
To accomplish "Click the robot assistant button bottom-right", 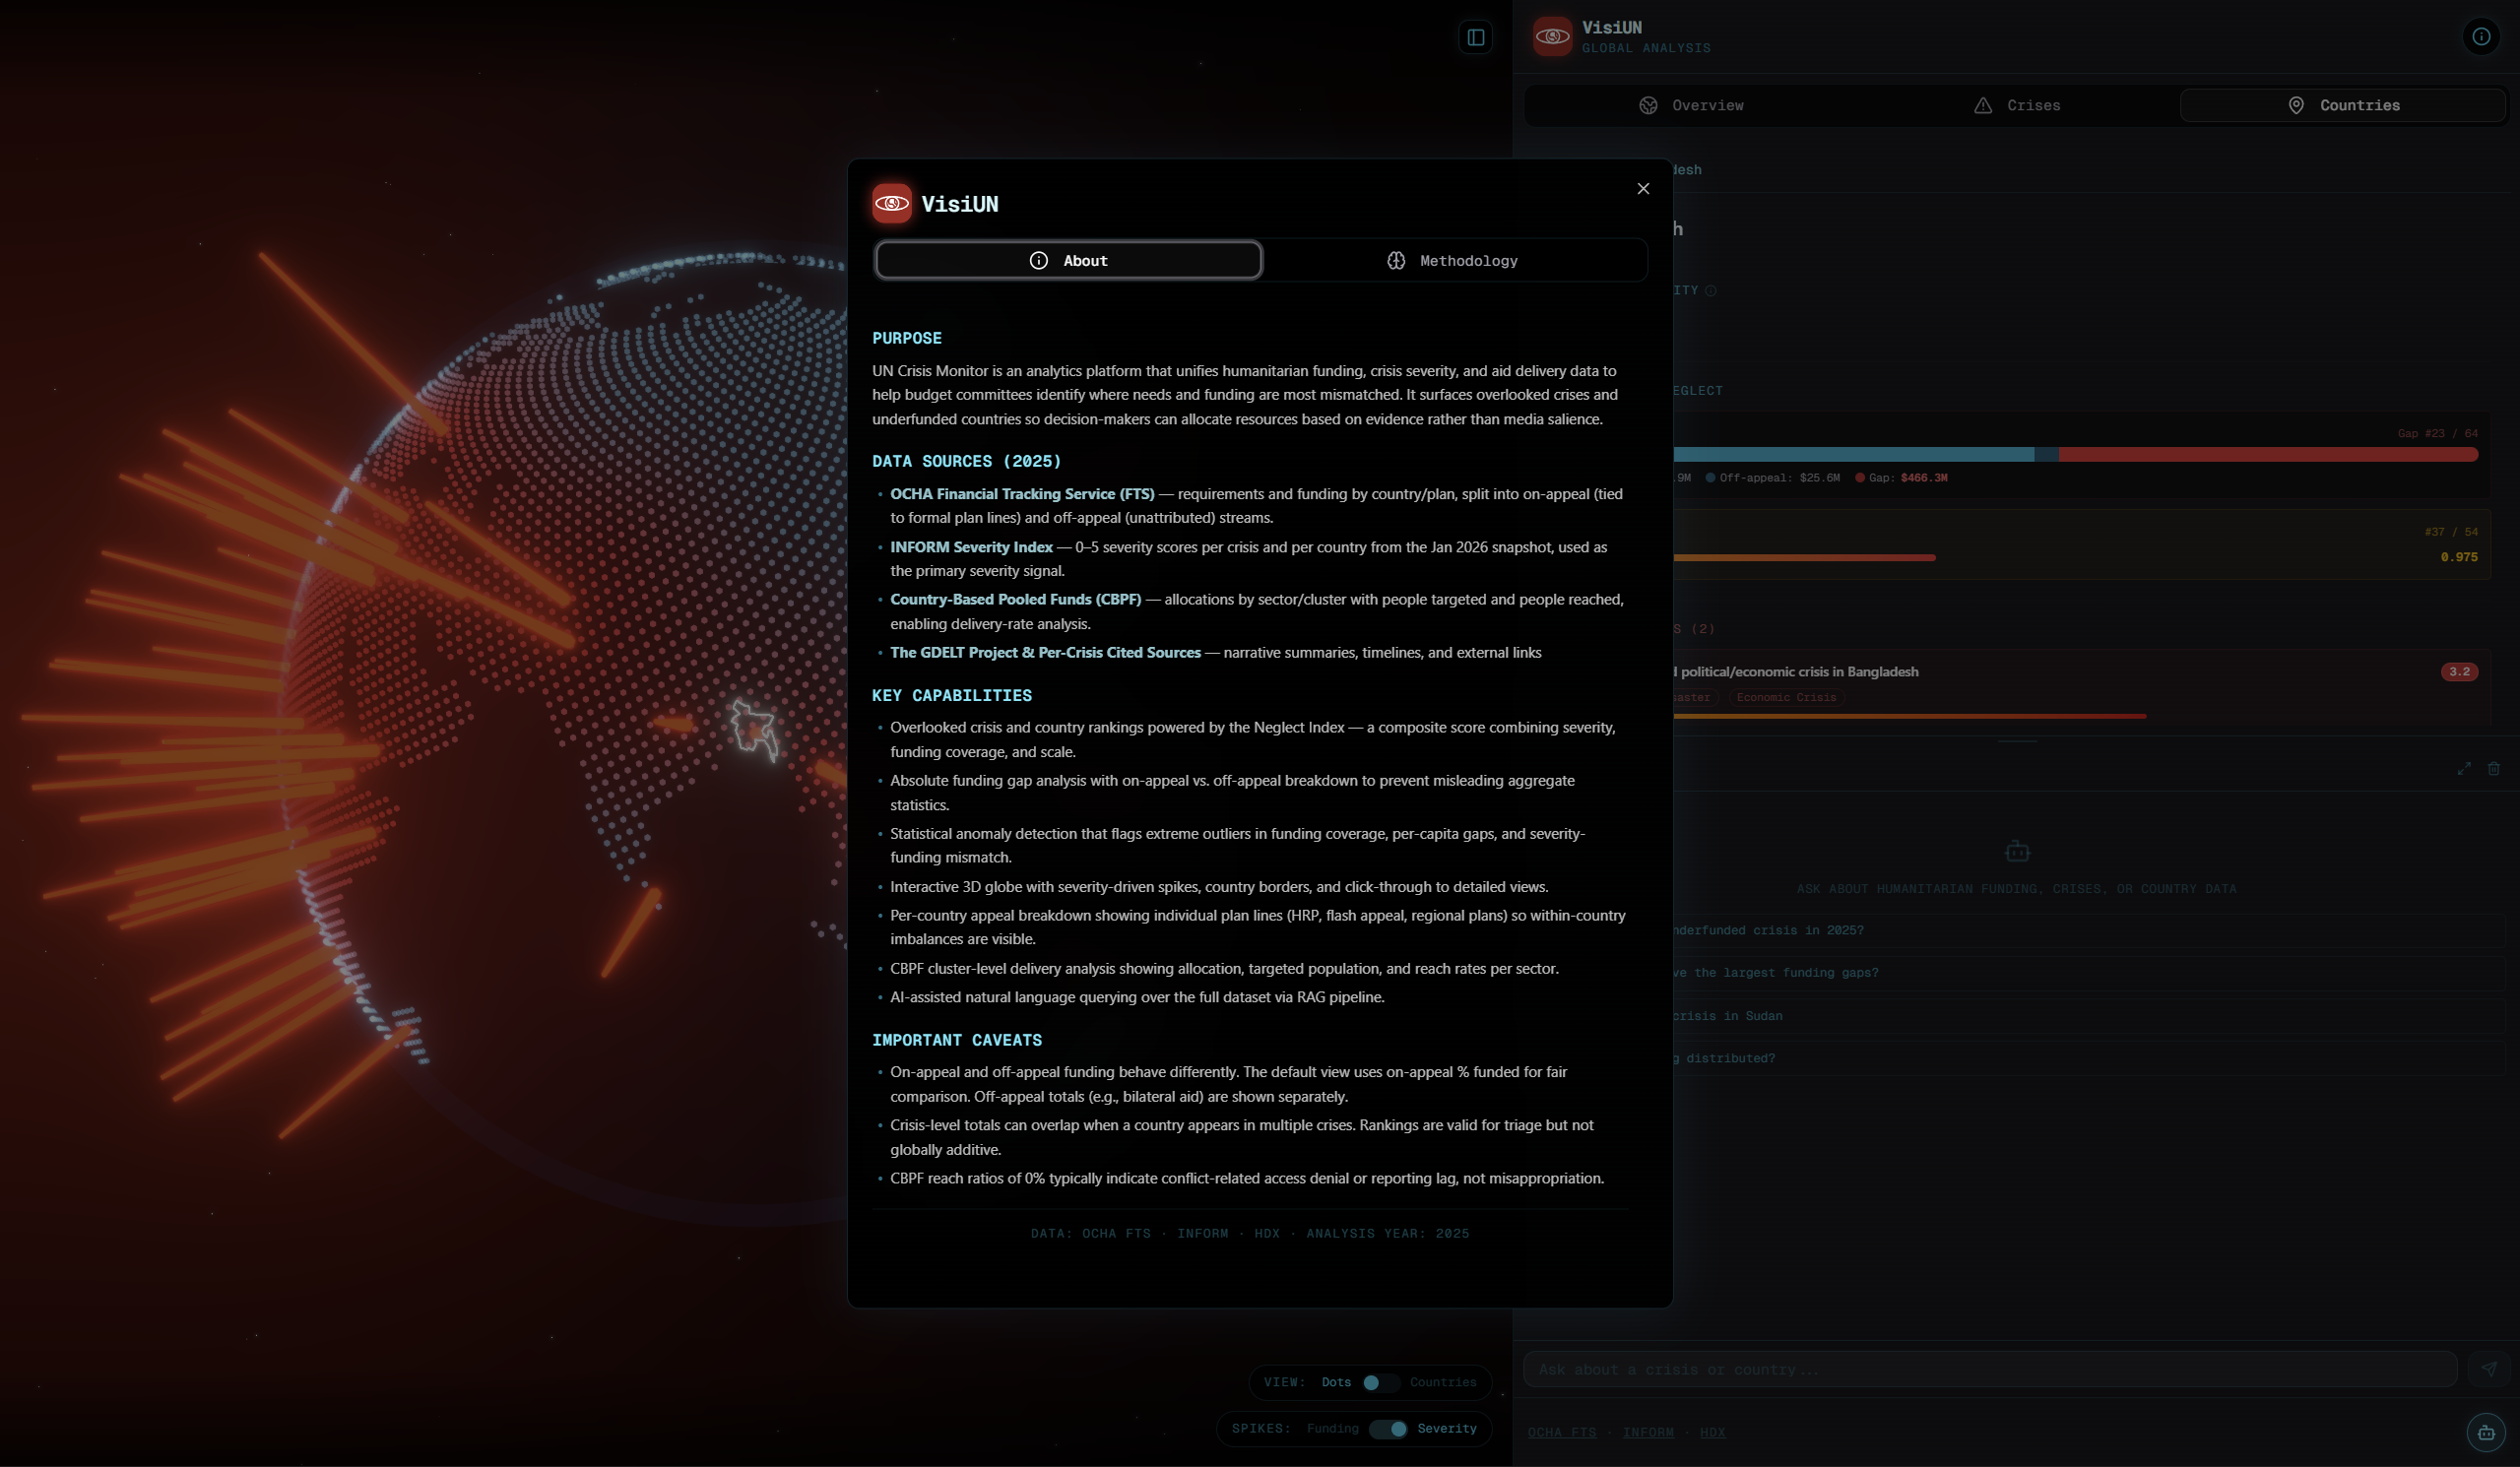I will point(2485,1432).
